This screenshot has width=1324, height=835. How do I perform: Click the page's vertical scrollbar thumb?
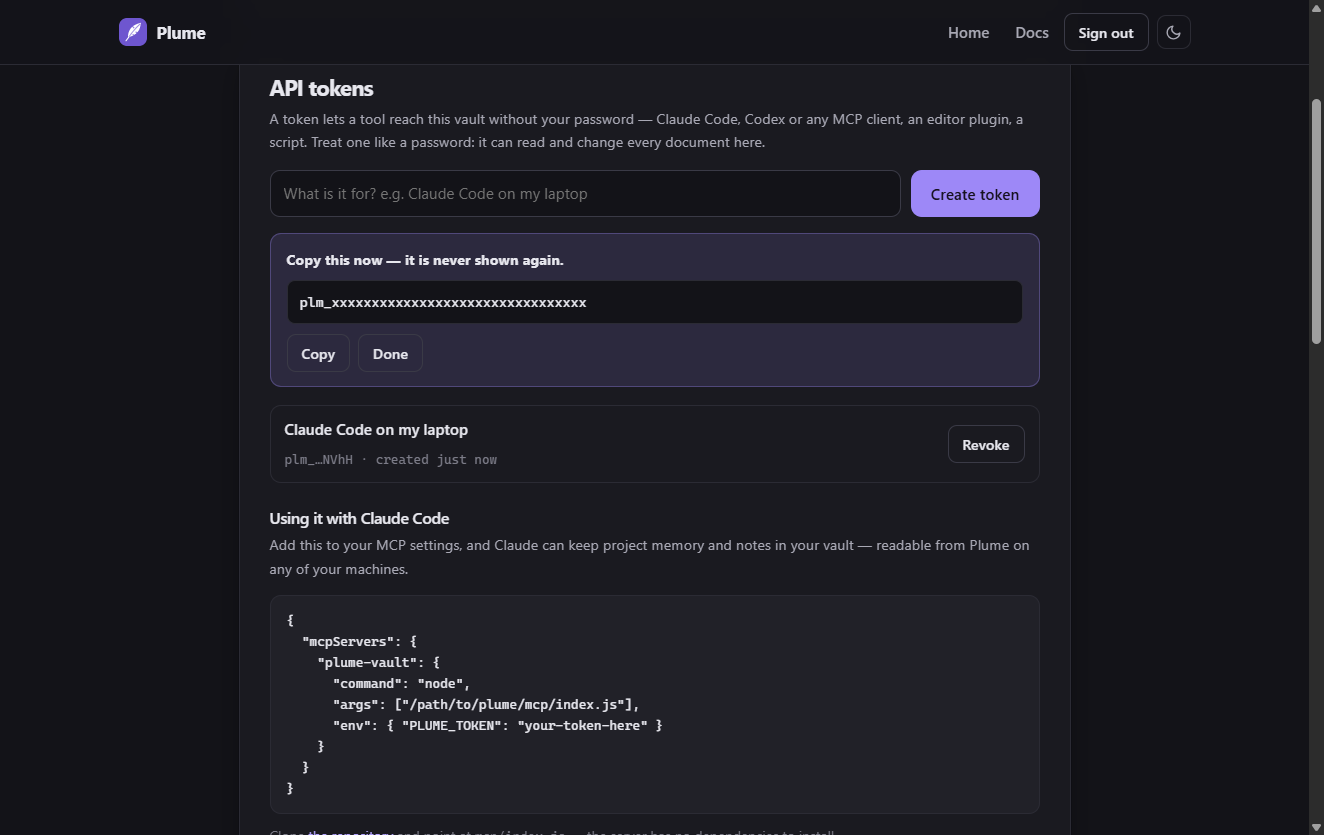coord(1317,222)
